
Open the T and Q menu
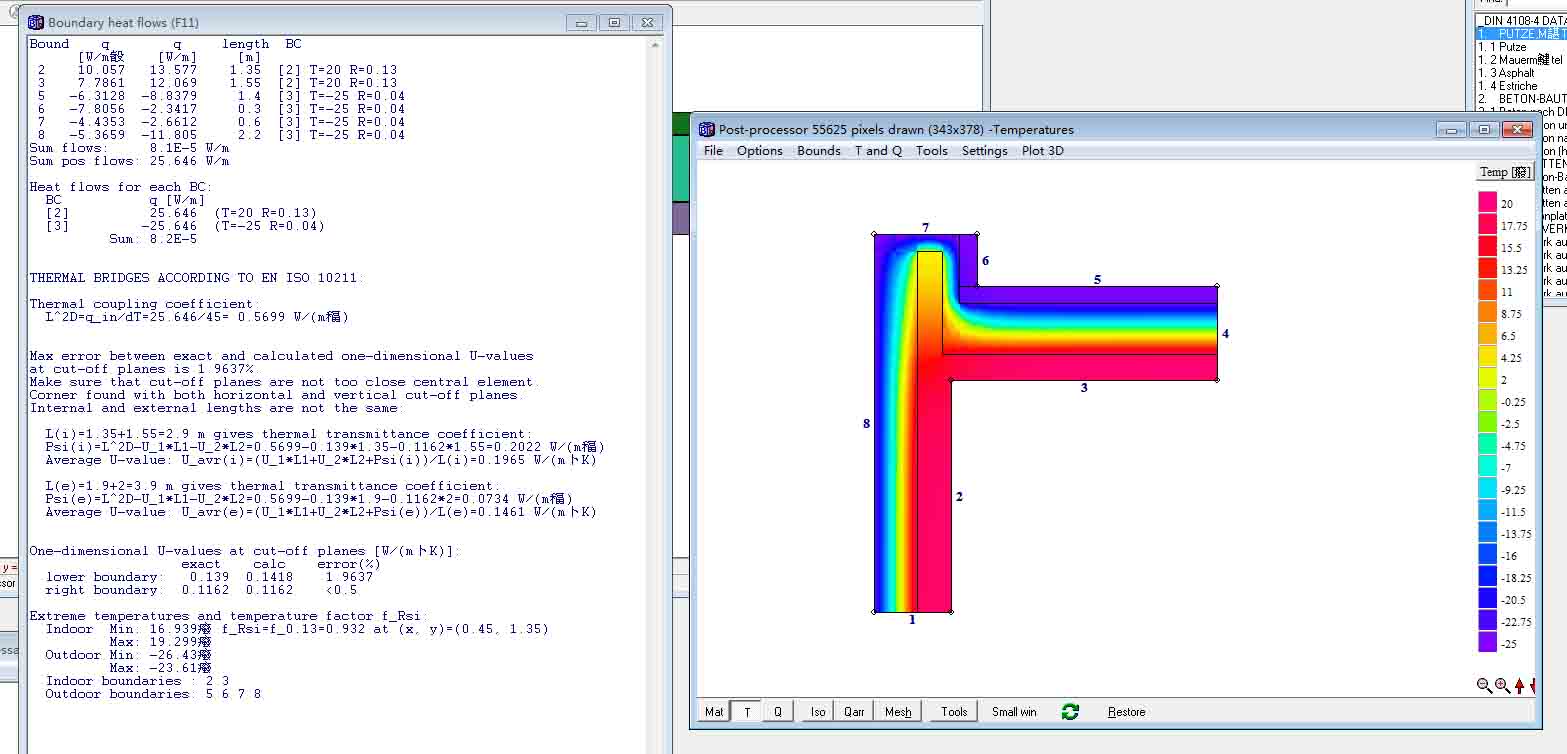coord(877,151)
